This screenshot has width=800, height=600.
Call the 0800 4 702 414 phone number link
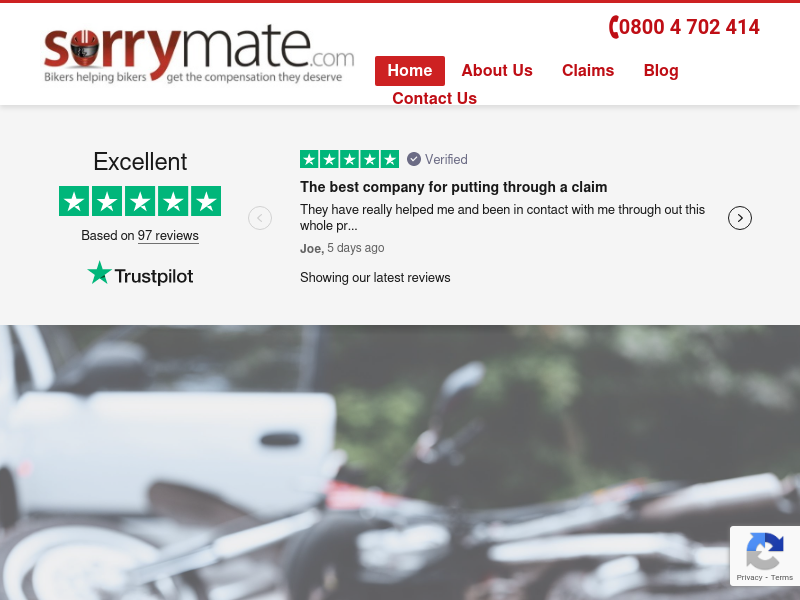tap(684, 27)
